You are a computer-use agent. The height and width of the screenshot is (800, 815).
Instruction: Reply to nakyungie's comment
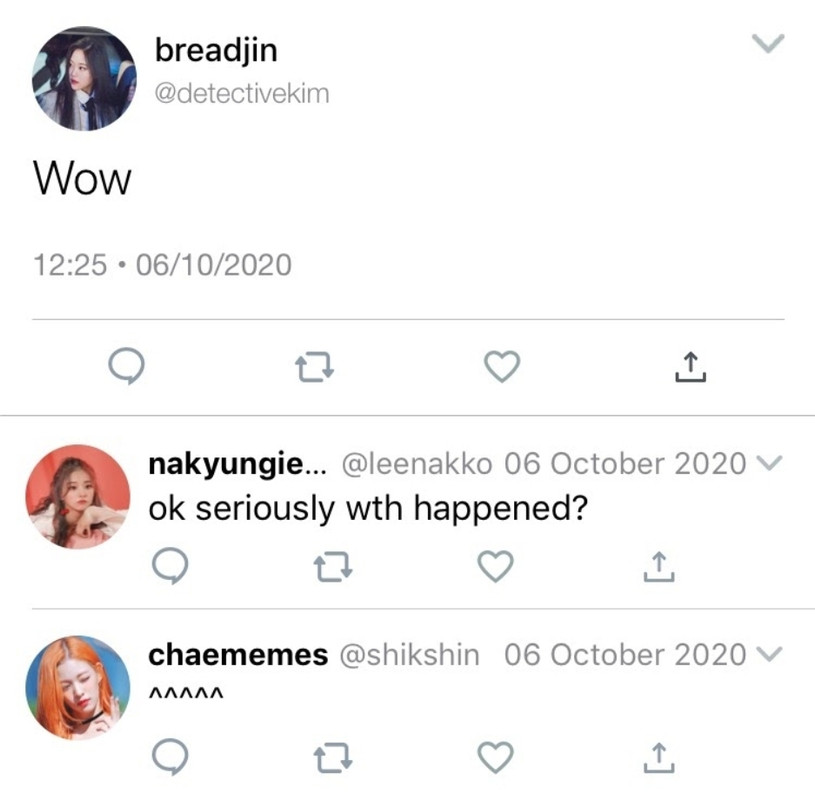click(170, 566)
